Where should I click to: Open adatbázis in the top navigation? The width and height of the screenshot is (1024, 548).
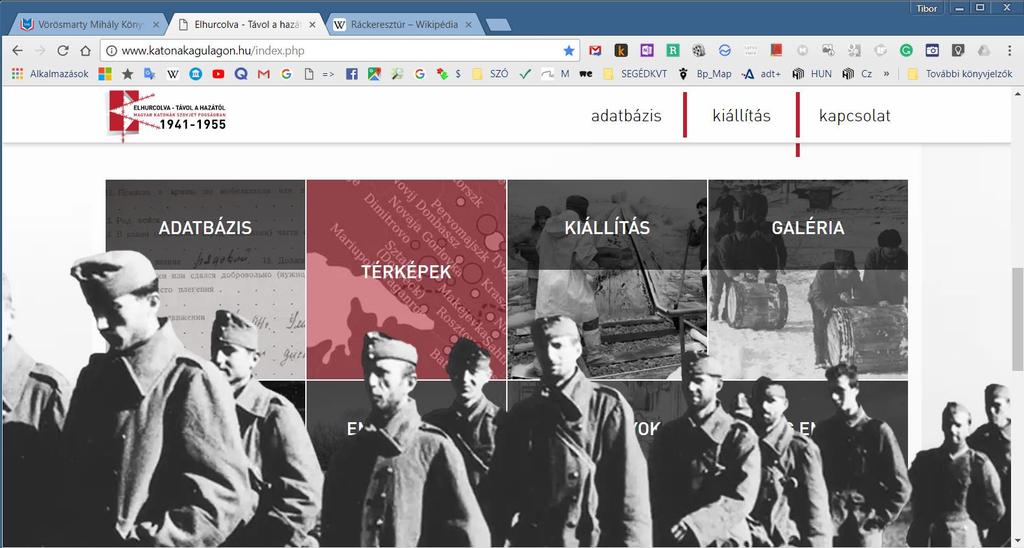[626, 116]
